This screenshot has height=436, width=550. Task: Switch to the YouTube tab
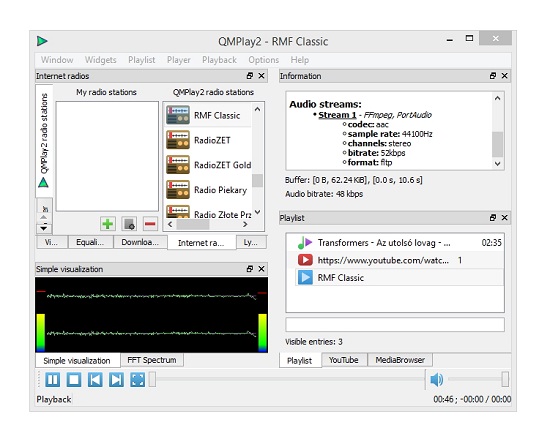click(343, 360)
